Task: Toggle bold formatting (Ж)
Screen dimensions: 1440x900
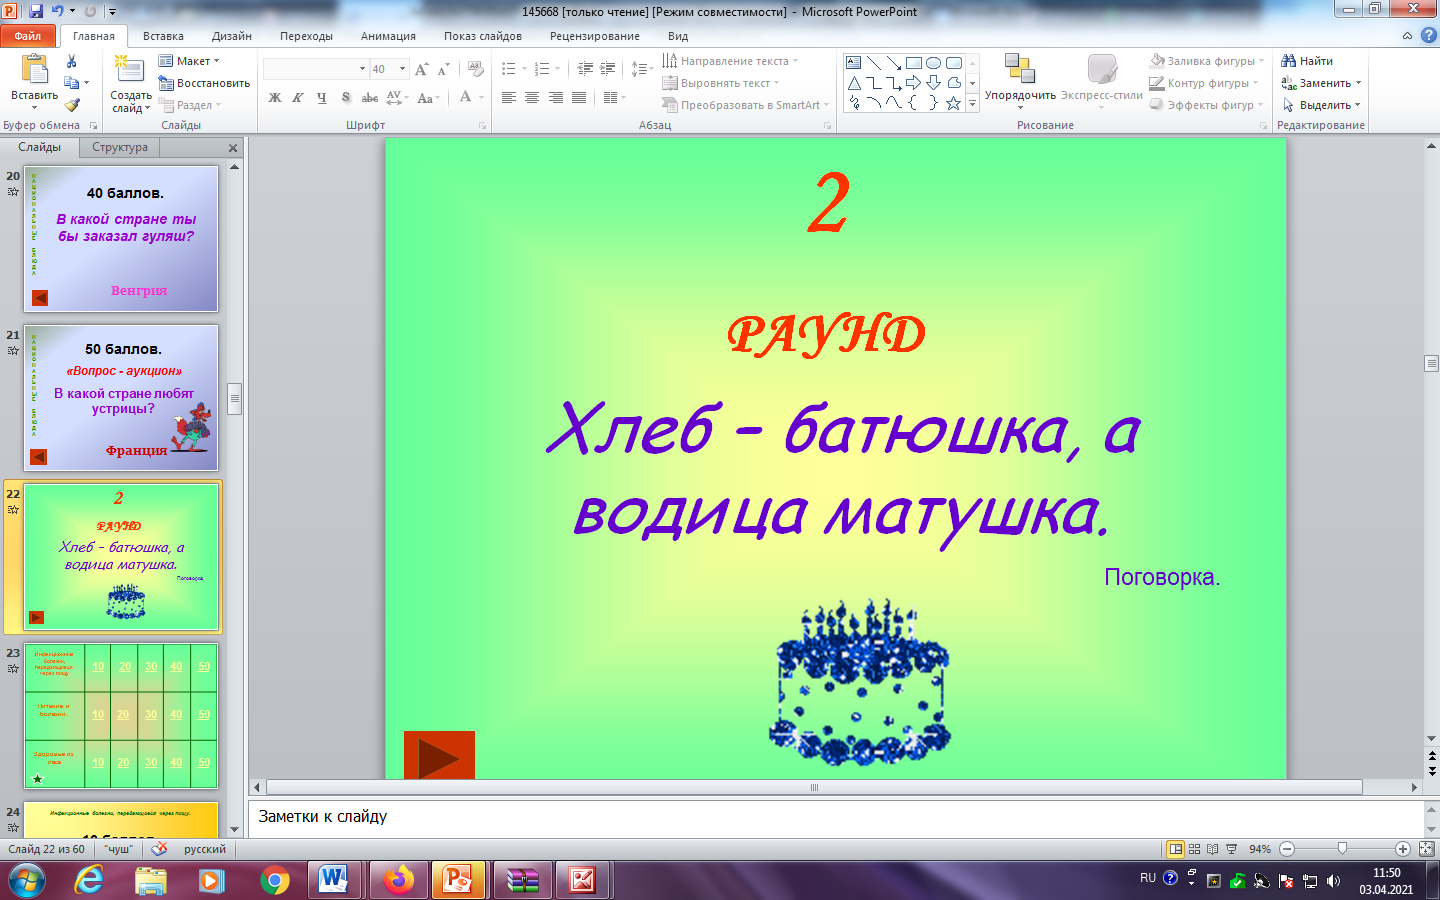Action: pos(275,98)
